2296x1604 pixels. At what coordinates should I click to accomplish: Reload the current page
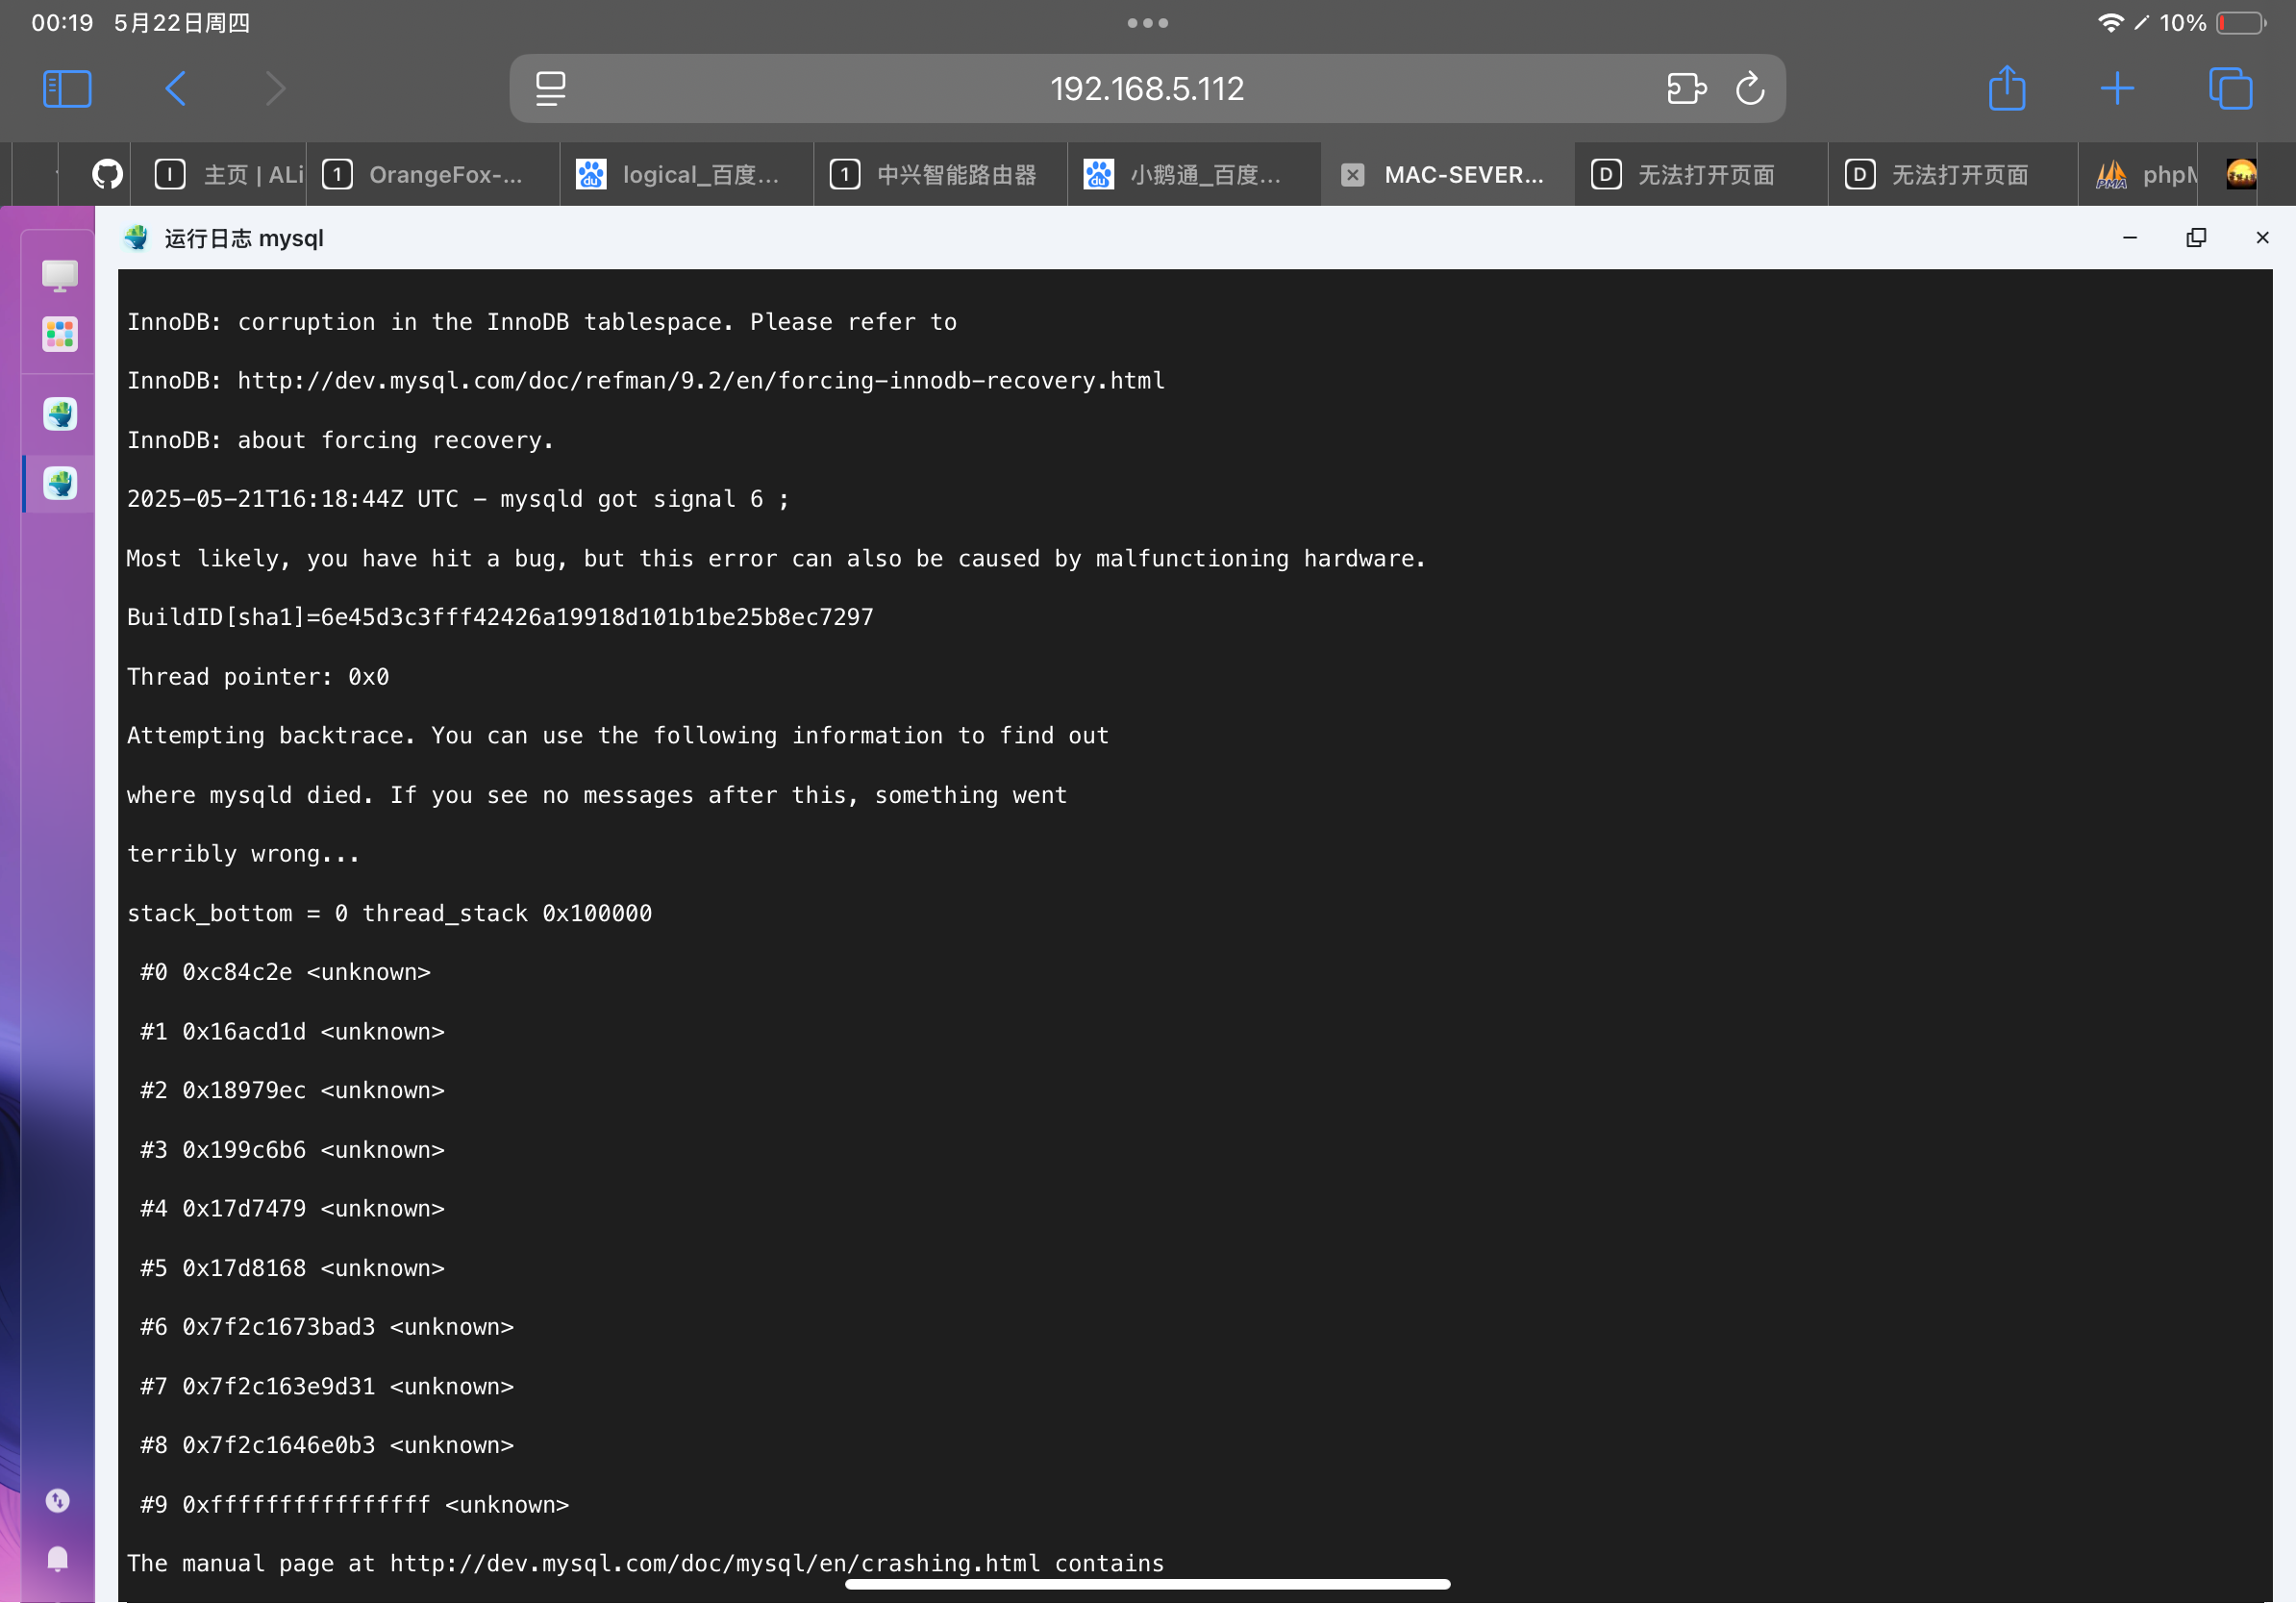point(1750,89)
